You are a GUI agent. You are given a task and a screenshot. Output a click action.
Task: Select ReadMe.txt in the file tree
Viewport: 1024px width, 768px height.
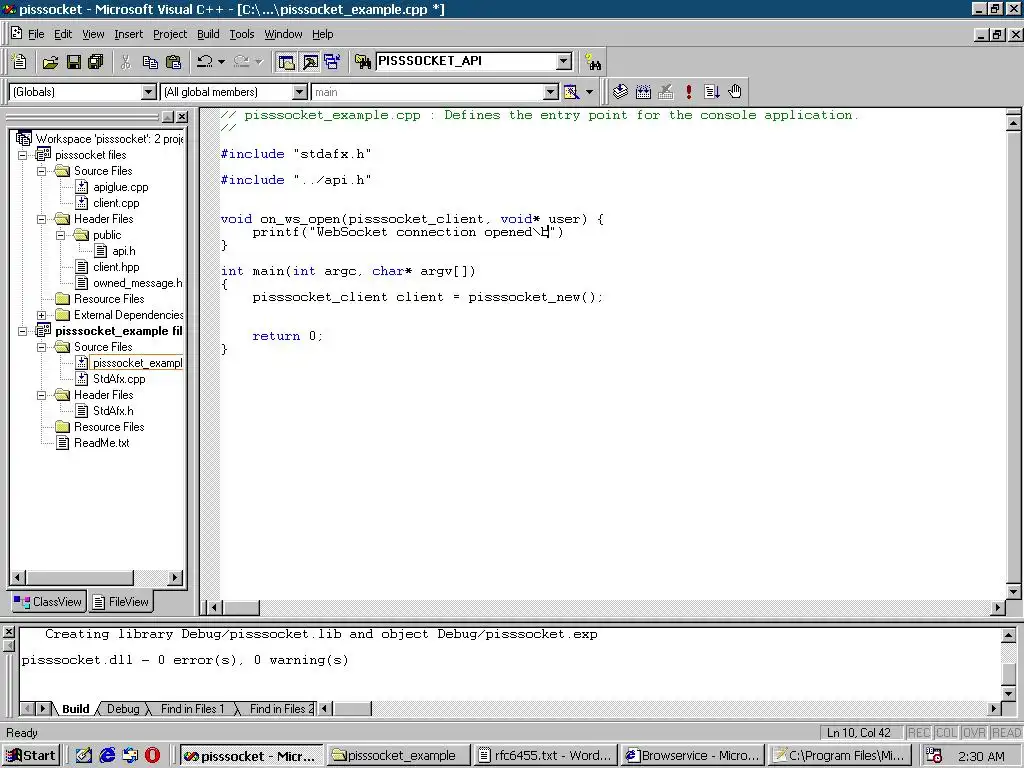(x=101, y=443)
